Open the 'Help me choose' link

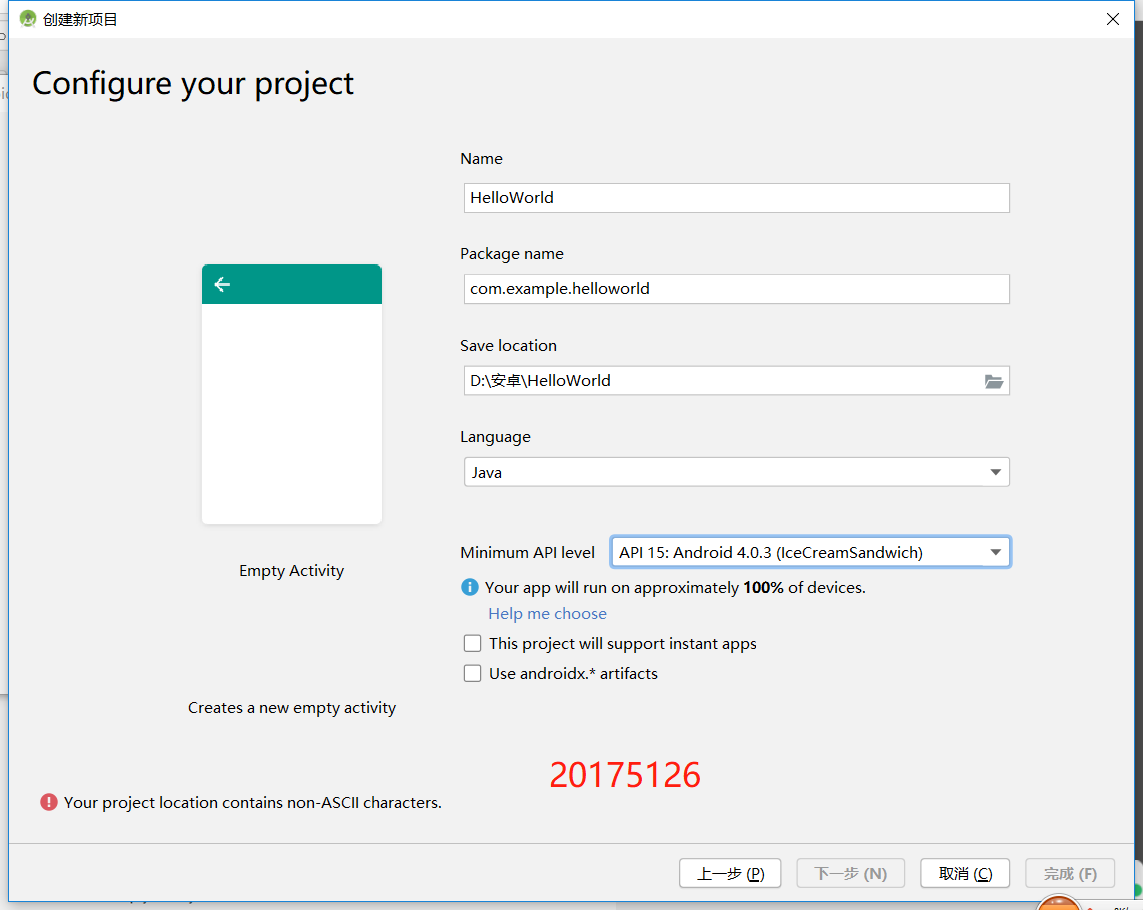[x=547, y=613]
